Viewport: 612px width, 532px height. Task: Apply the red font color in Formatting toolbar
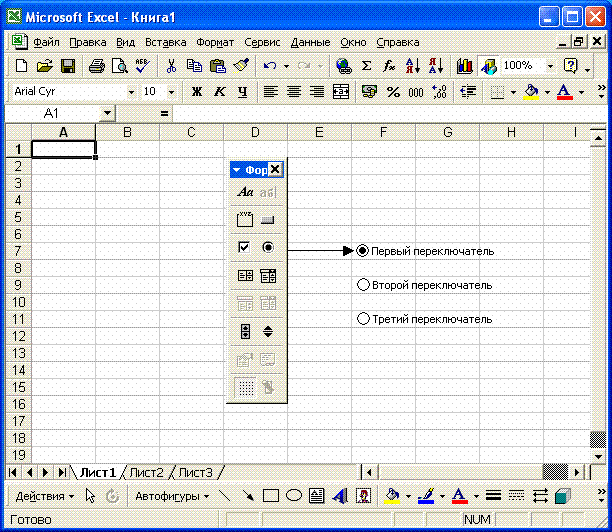564,92
